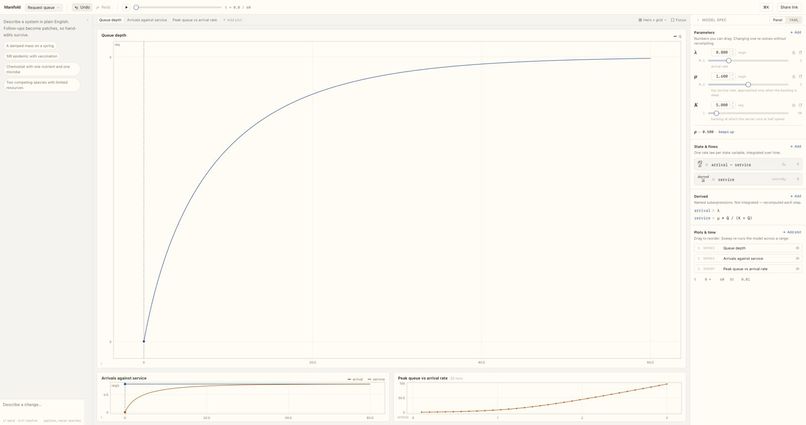The width and height of the screenshot is (806, 425).
Task: Click the served derivative equation row
Action: [x=748, y=179]
